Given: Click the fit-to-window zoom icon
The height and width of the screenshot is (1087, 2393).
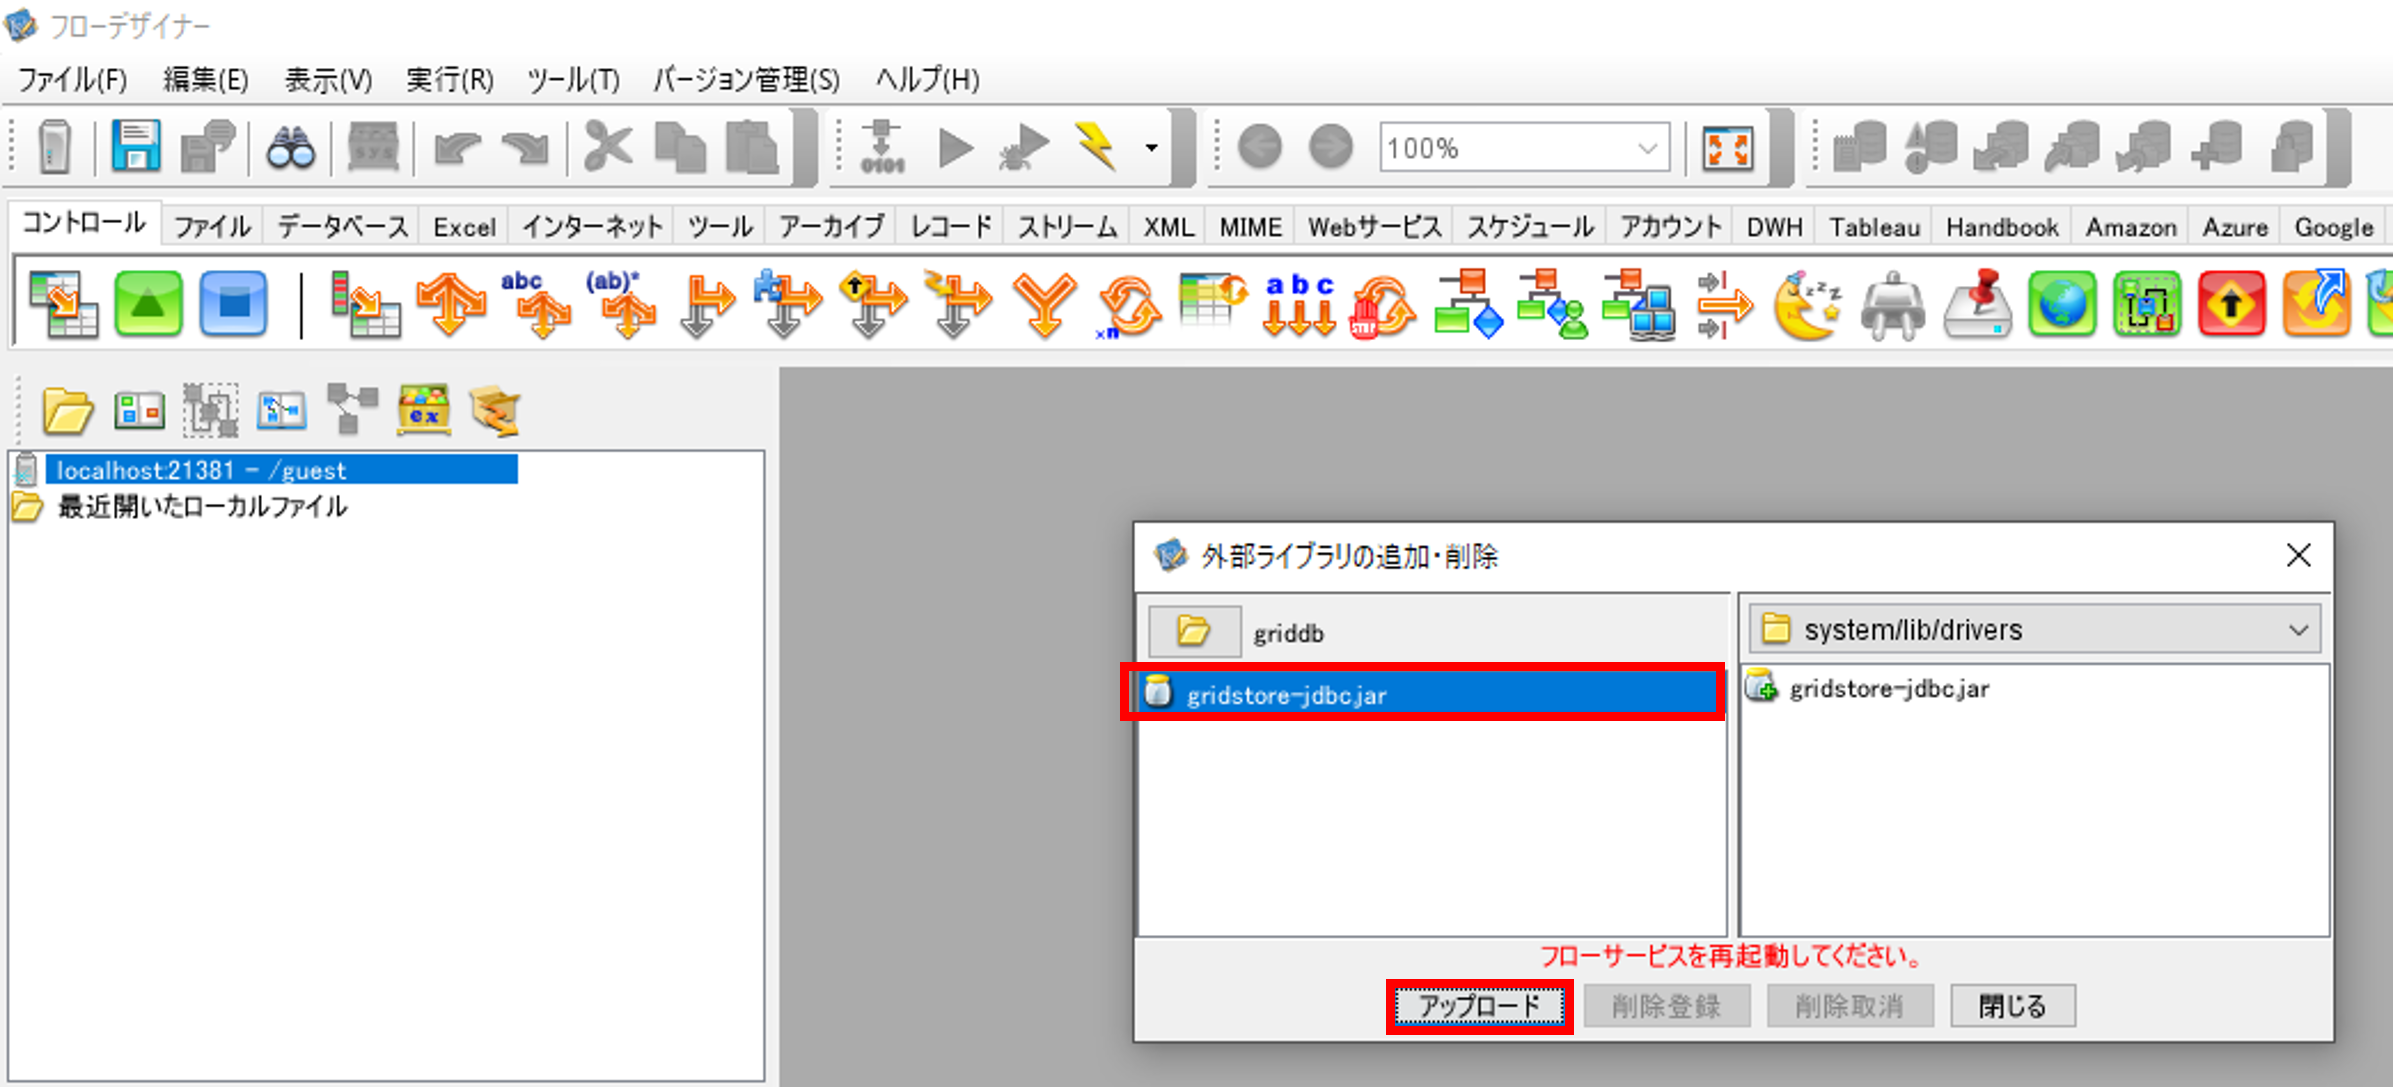Looking at the screenshot, I should pyautogui.click(x=1728, y=149).
